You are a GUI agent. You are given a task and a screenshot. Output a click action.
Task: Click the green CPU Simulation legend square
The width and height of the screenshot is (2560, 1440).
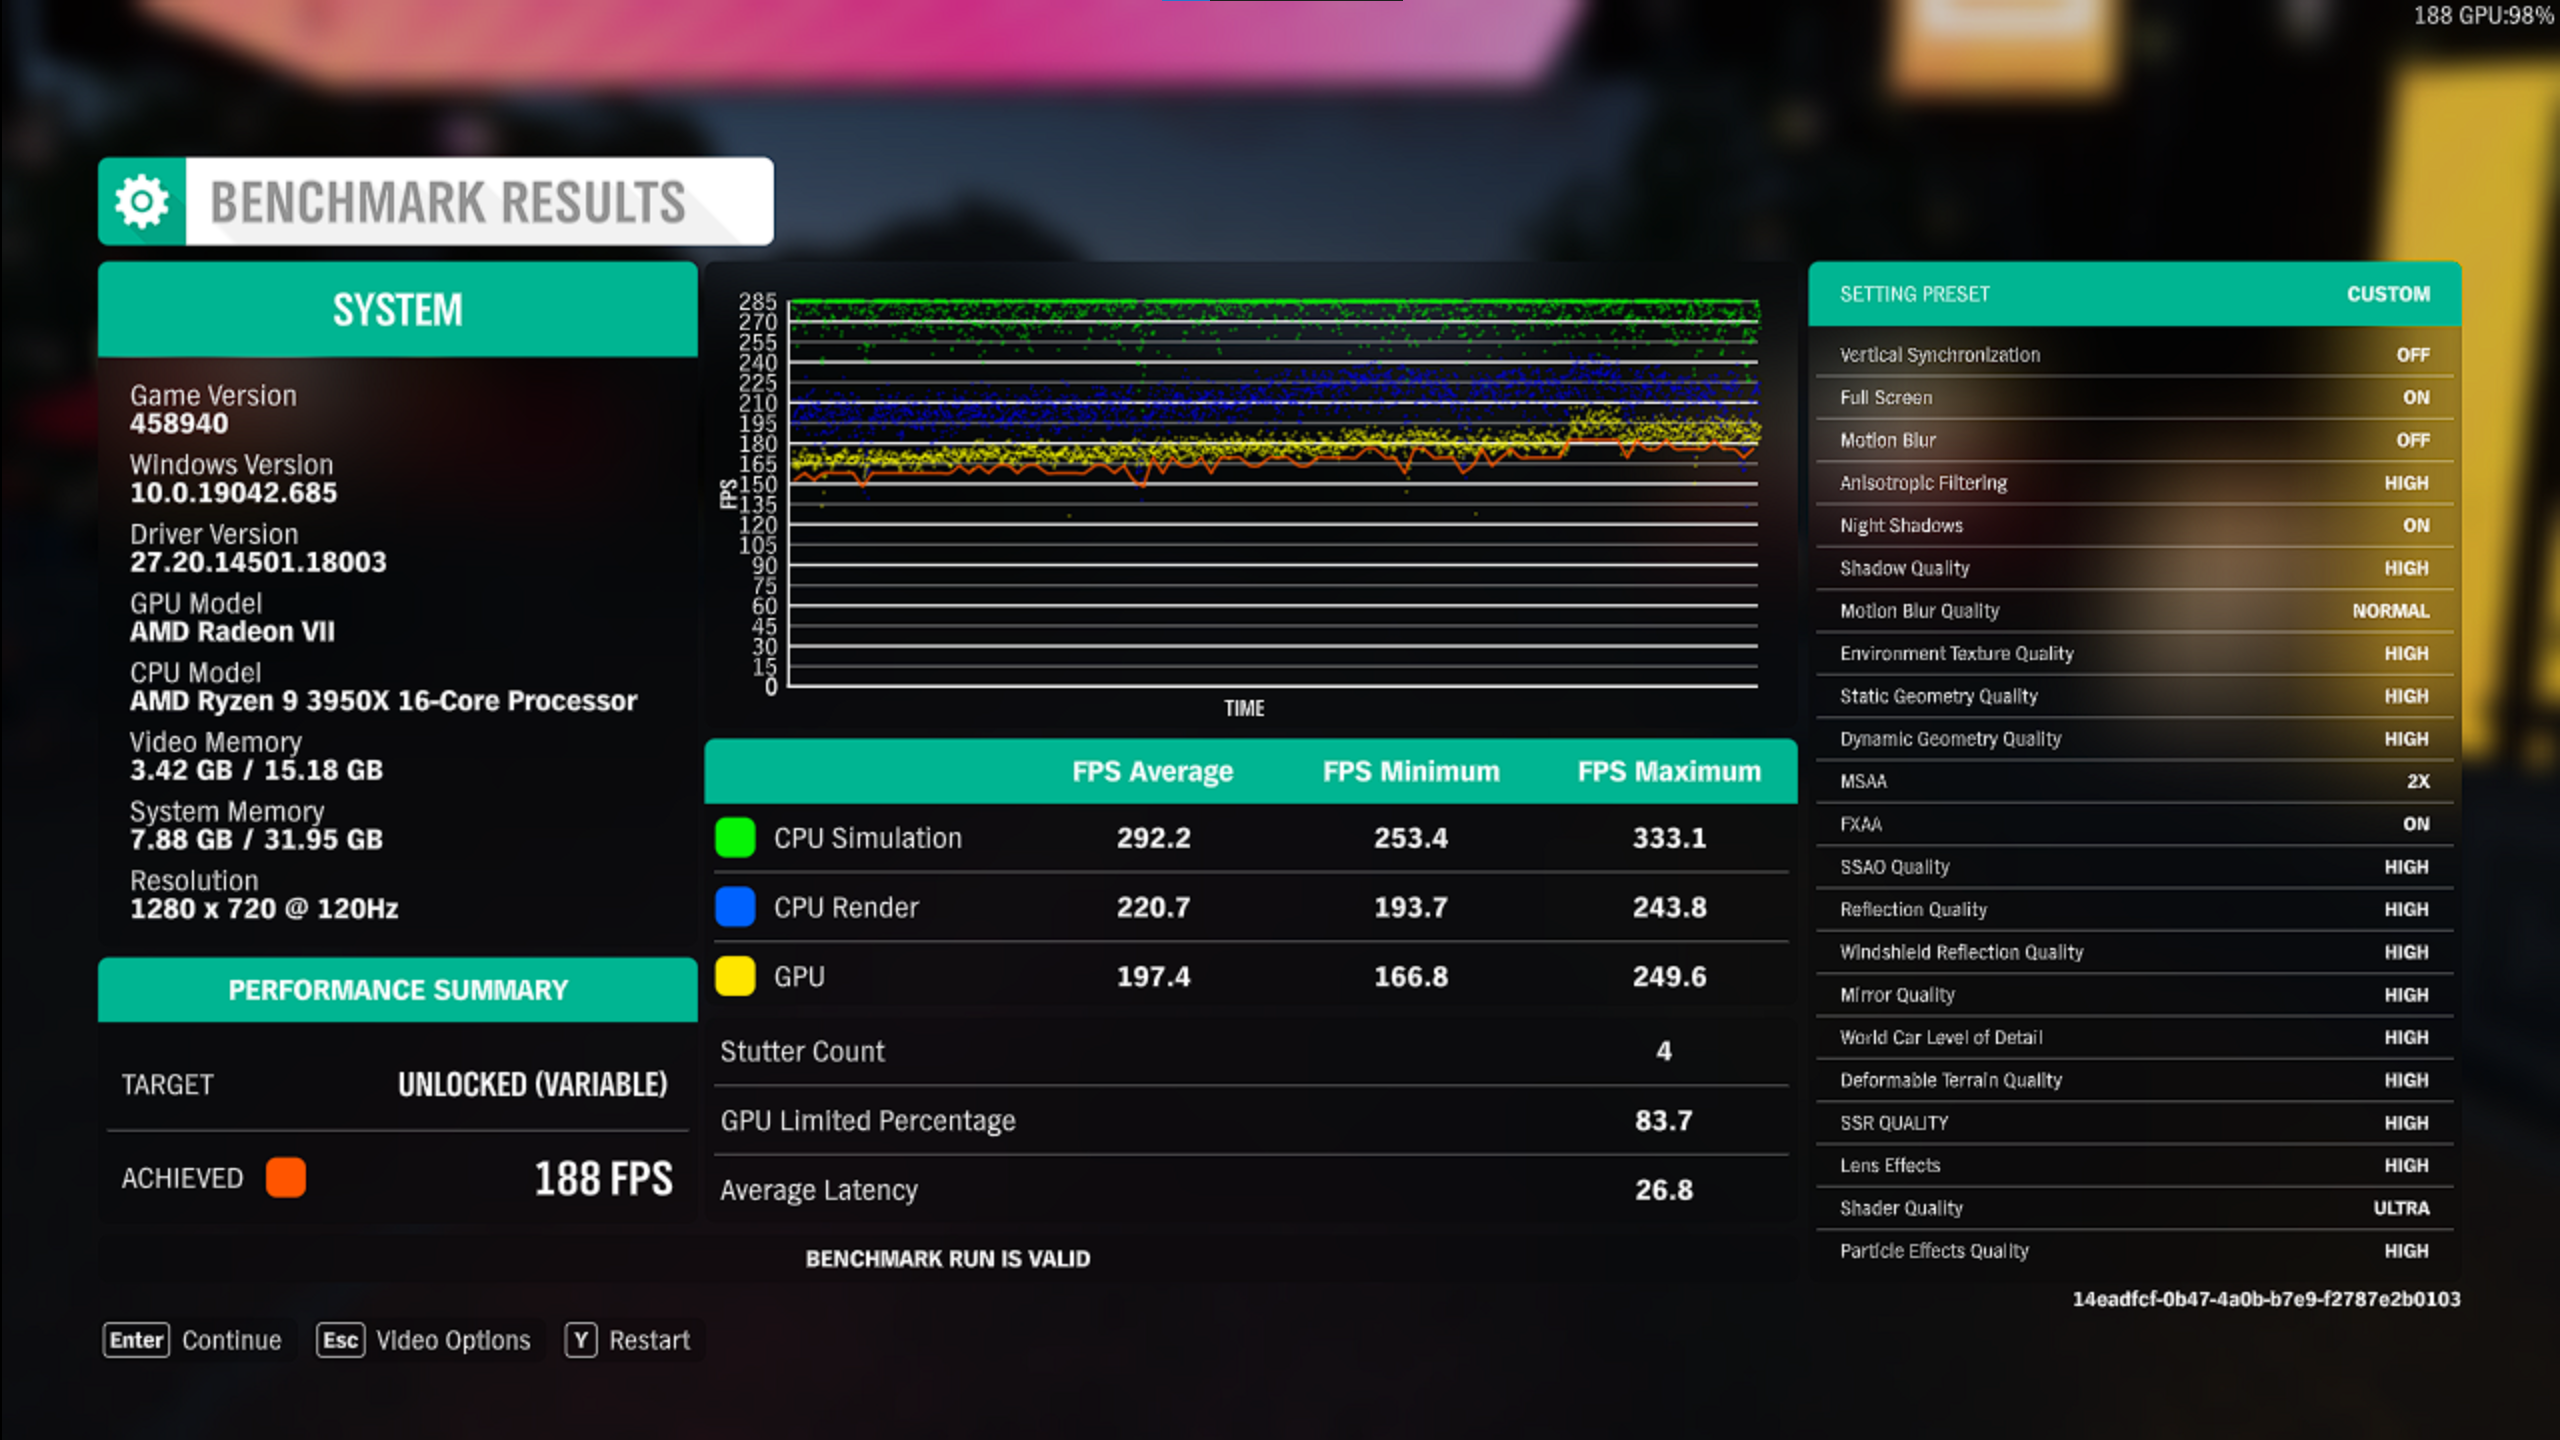point(735,838)
